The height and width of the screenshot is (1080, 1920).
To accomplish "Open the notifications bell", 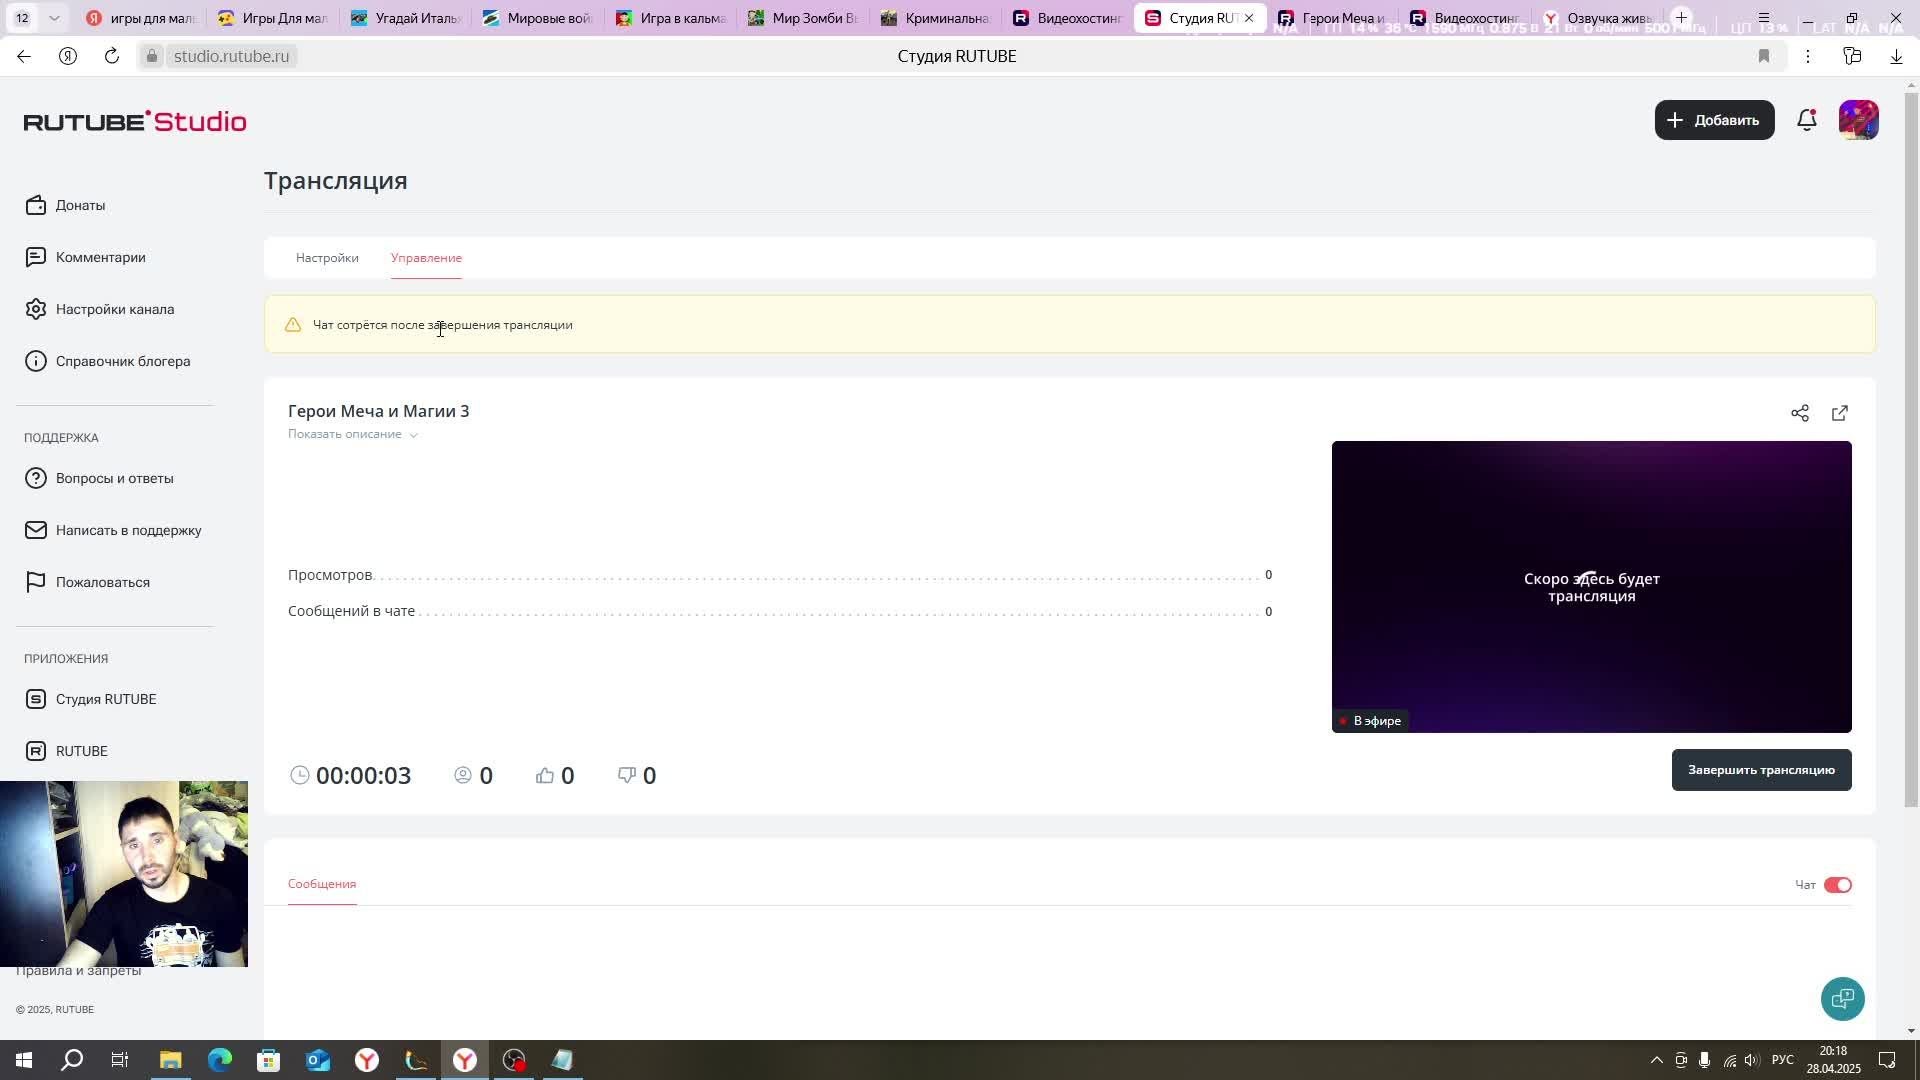I will [x=1806, y=120].
